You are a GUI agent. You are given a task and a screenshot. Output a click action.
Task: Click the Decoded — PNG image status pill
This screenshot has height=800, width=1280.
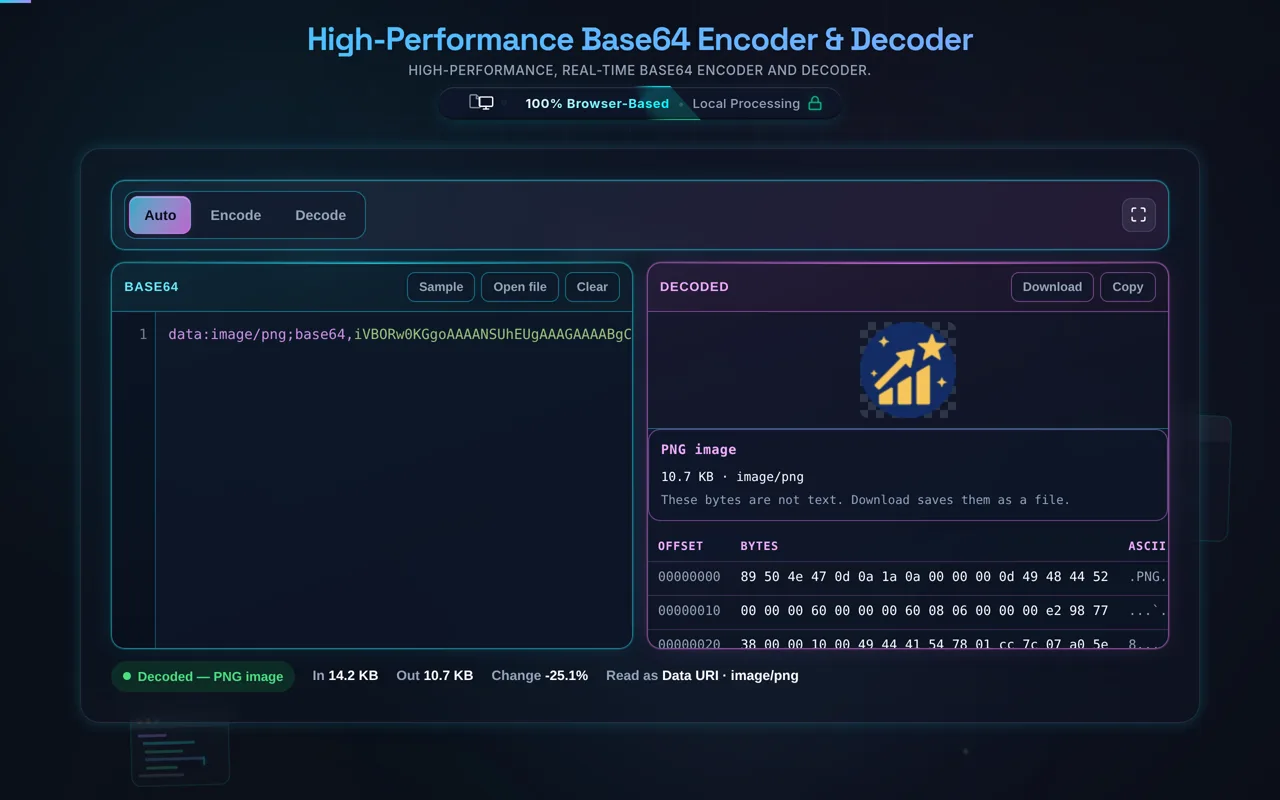203,676
